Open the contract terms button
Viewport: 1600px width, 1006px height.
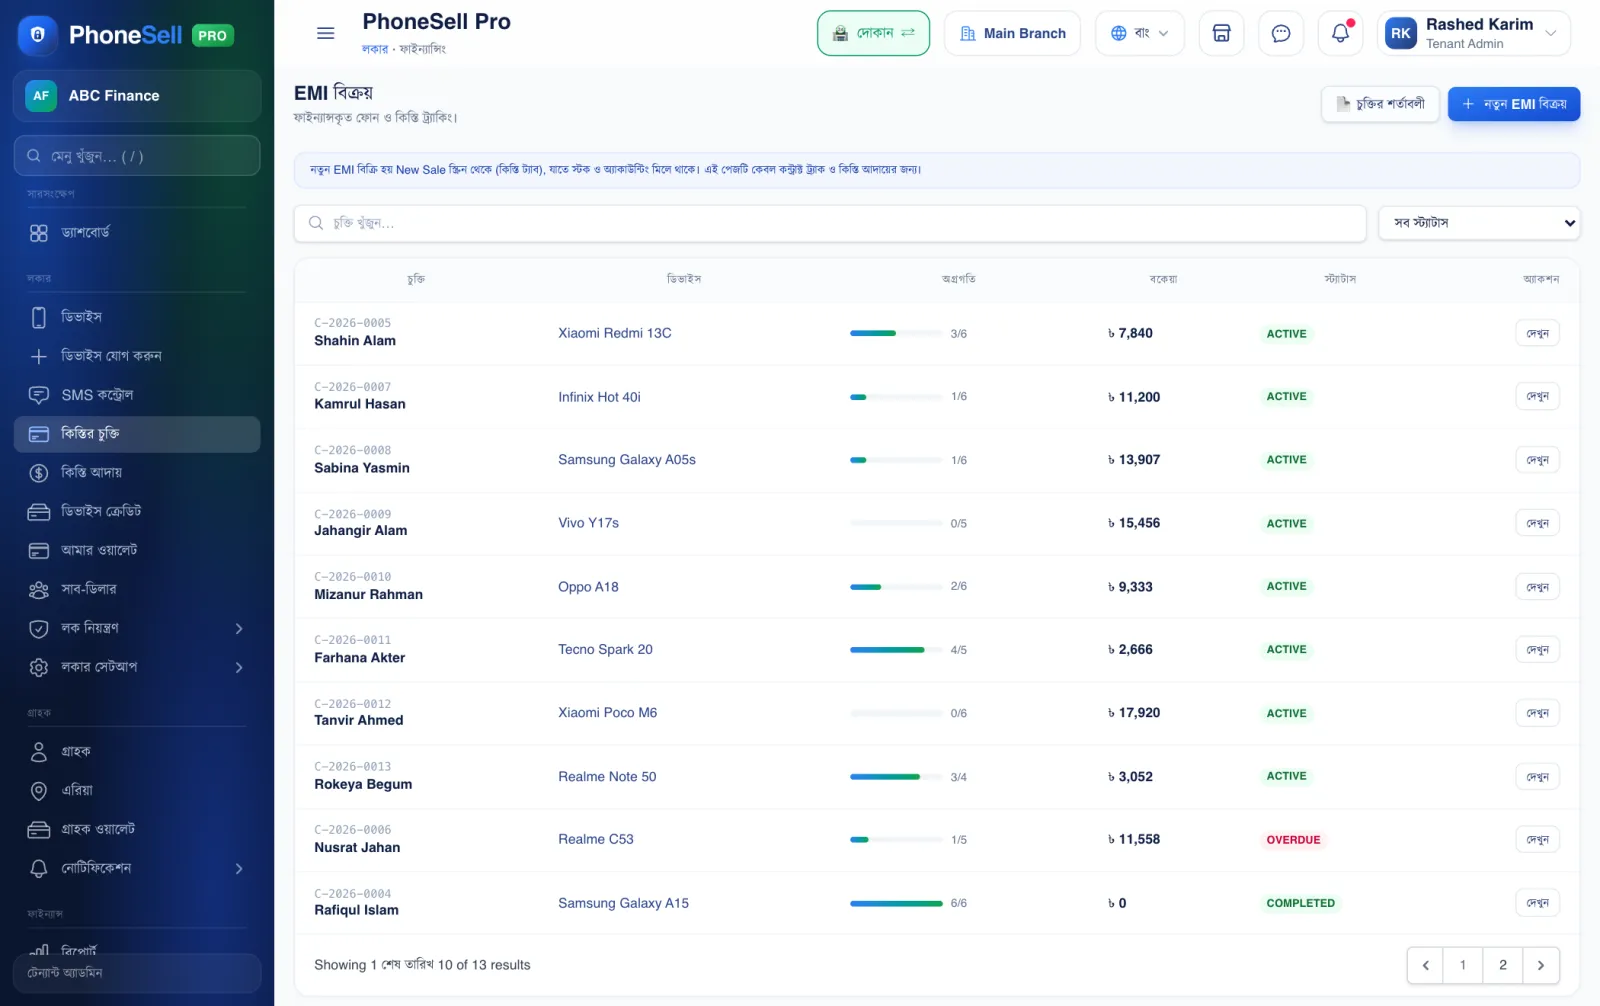(1380, 104)
